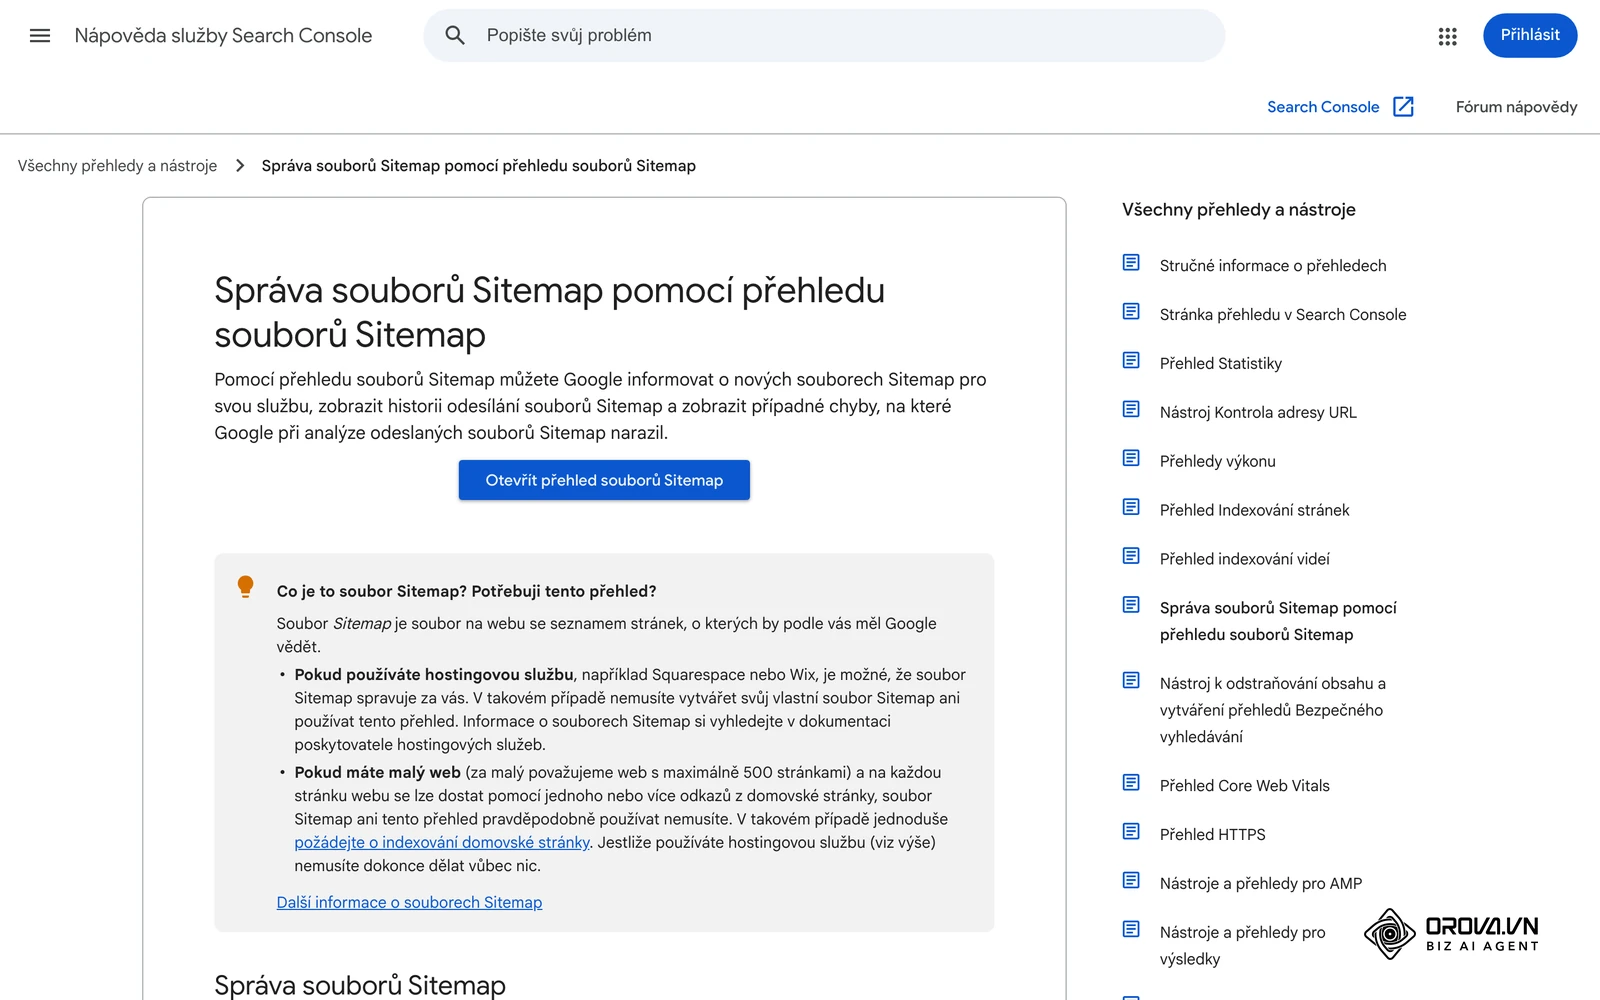1600x1000 pixels.
Task: Follow the Search Console link
Action: coord(1323,107)
